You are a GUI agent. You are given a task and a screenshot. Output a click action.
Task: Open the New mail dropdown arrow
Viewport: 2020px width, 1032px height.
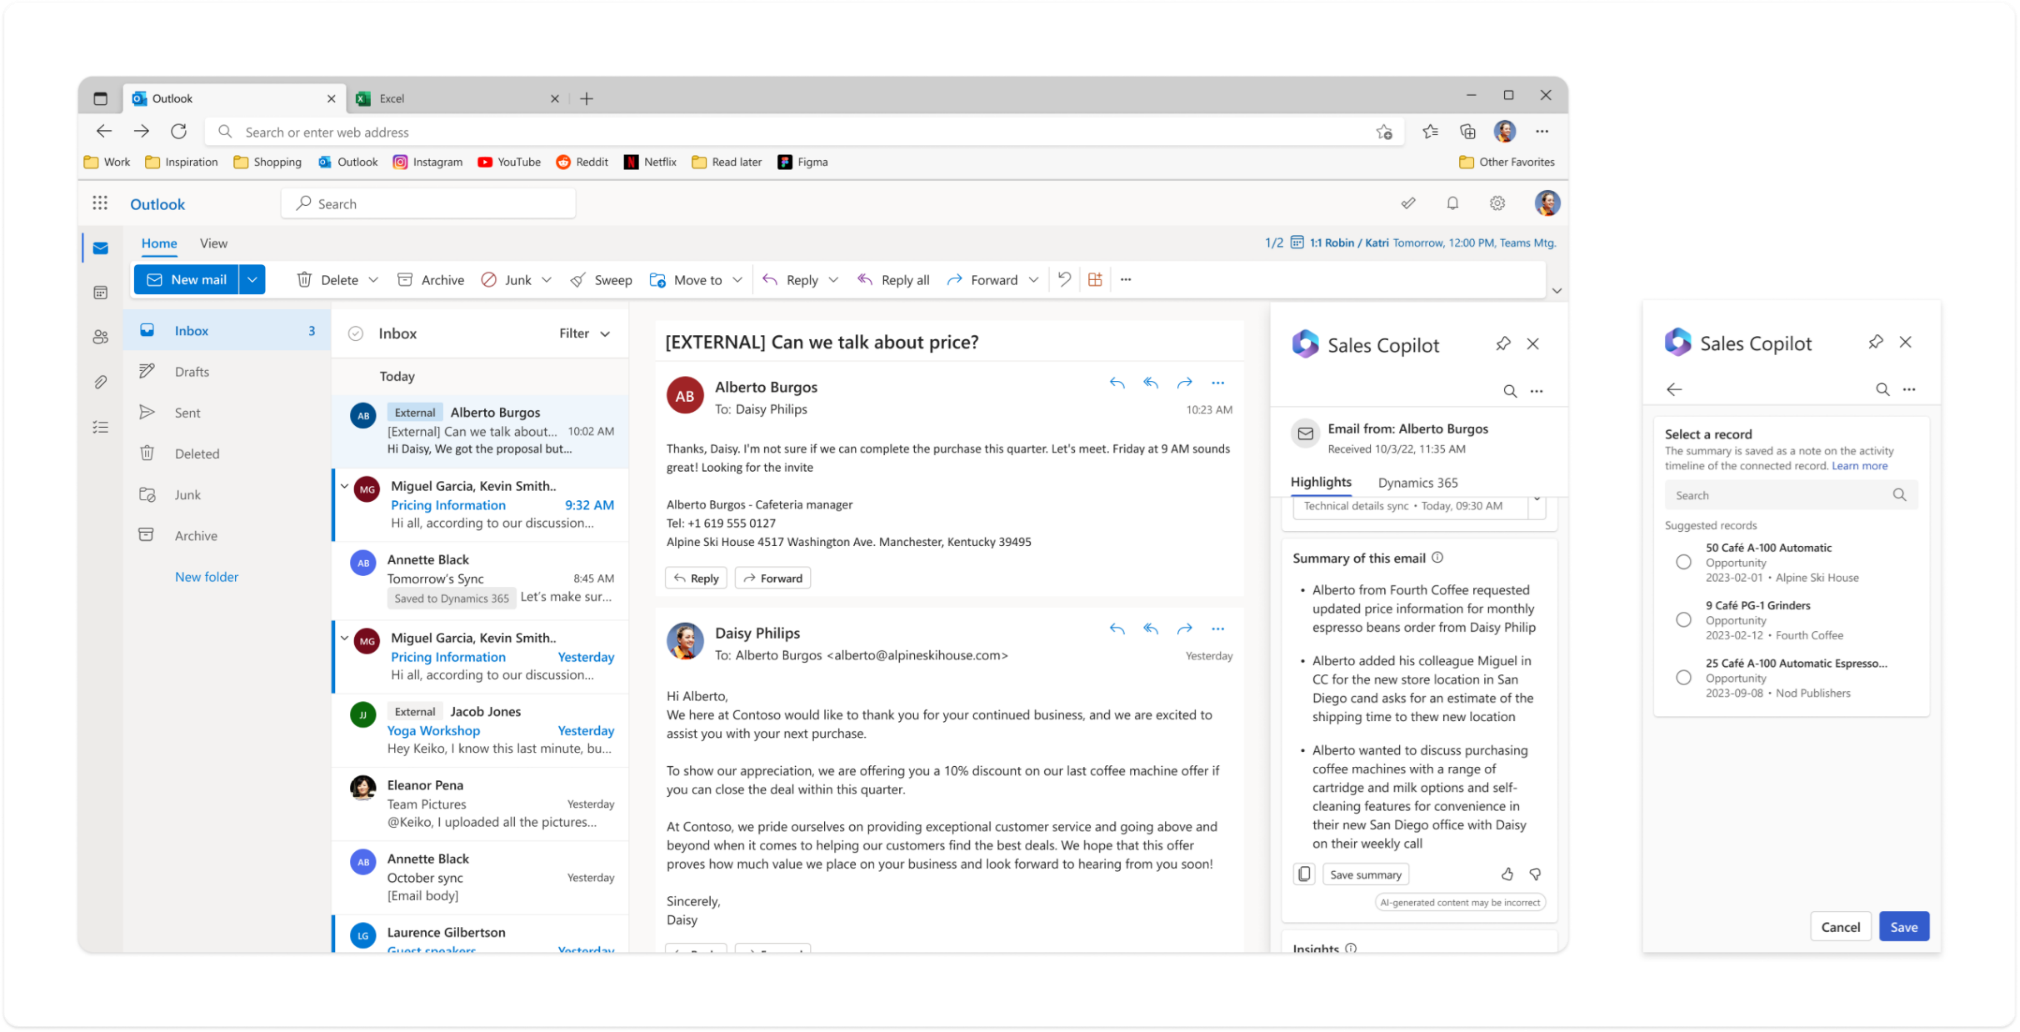(x=252, y=280)
